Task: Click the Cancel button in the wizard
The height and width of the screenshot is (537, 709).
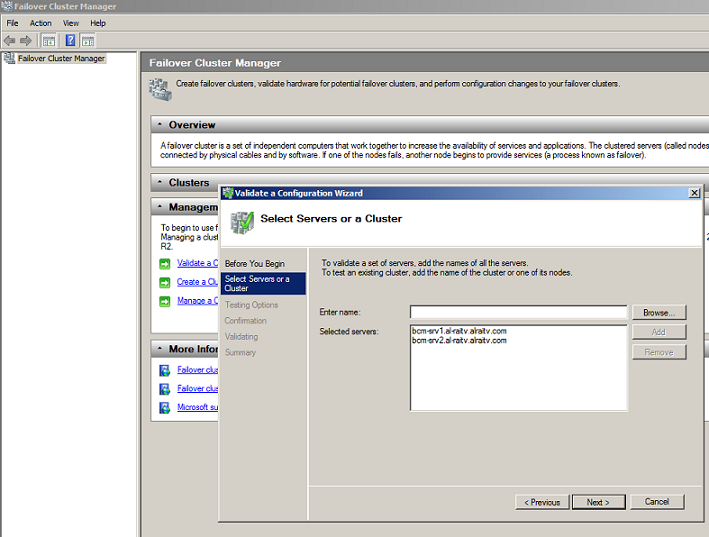Action: [657, 502]
